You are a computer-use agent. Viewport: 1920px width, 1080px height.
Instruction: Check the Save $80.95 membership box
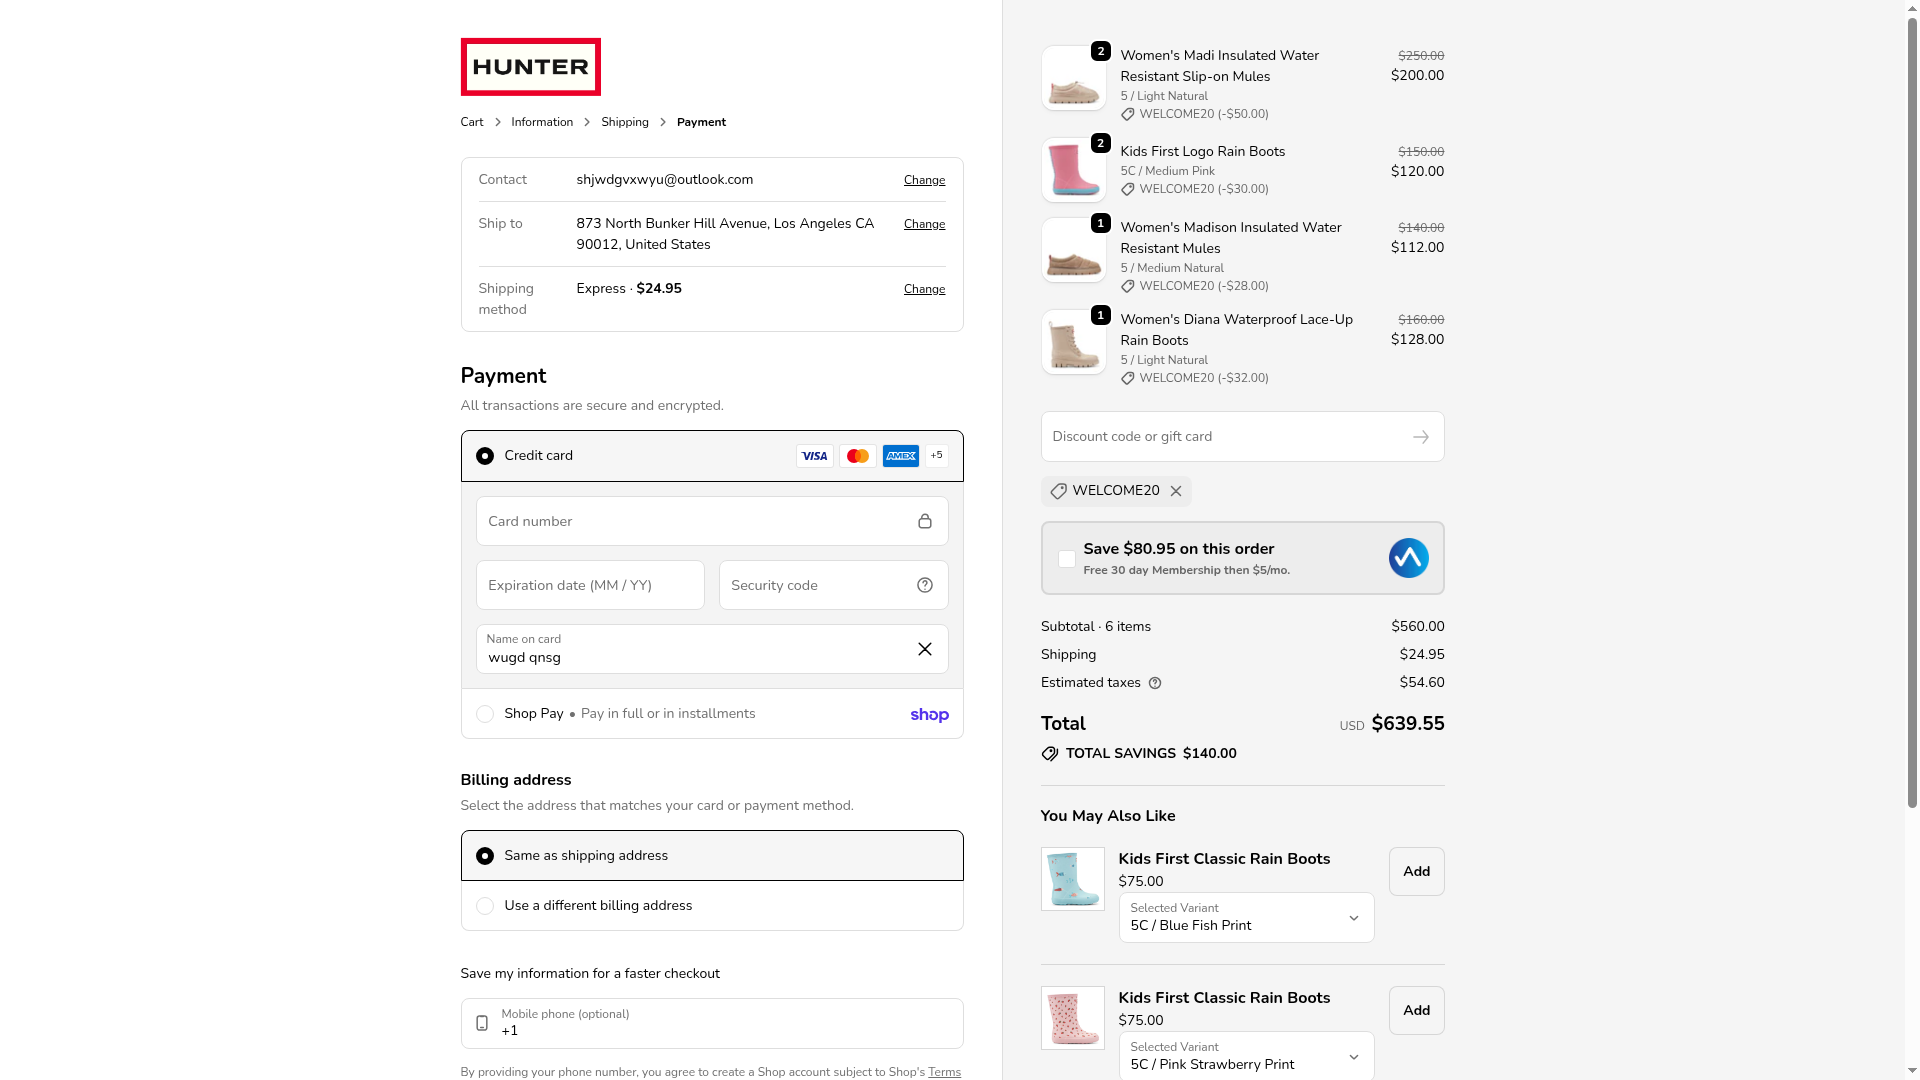[1067, 559]
